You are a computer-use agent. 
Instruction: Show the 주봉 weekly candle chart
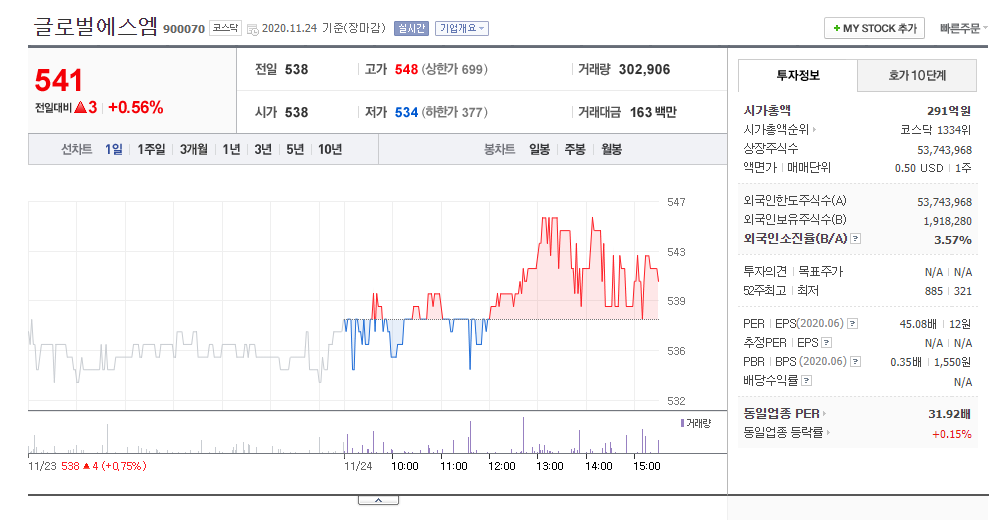(x=575, y=149)
